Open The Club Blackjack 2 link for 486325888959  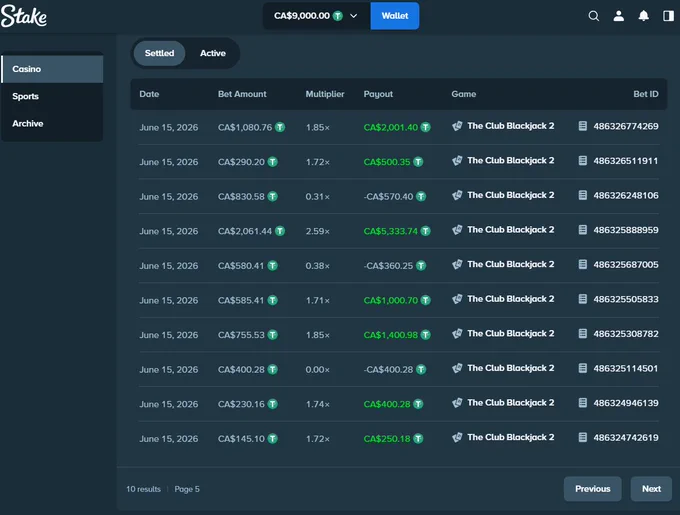pos(511,230)
